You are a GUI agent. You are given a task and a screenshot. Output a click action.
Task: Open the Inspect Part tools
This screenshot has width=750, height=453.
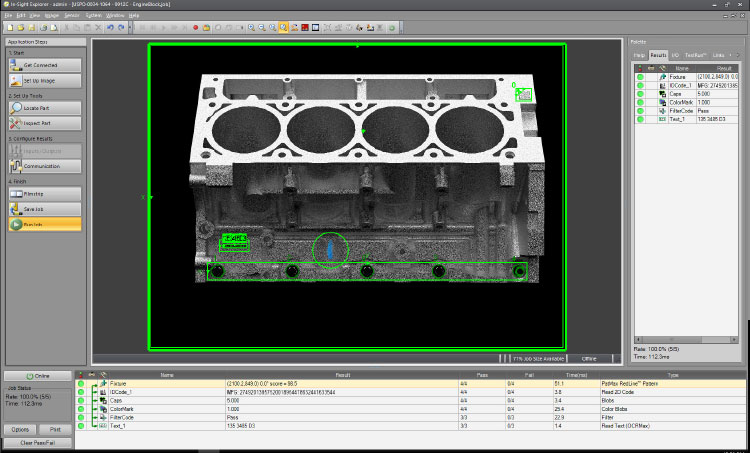[43, 122]
